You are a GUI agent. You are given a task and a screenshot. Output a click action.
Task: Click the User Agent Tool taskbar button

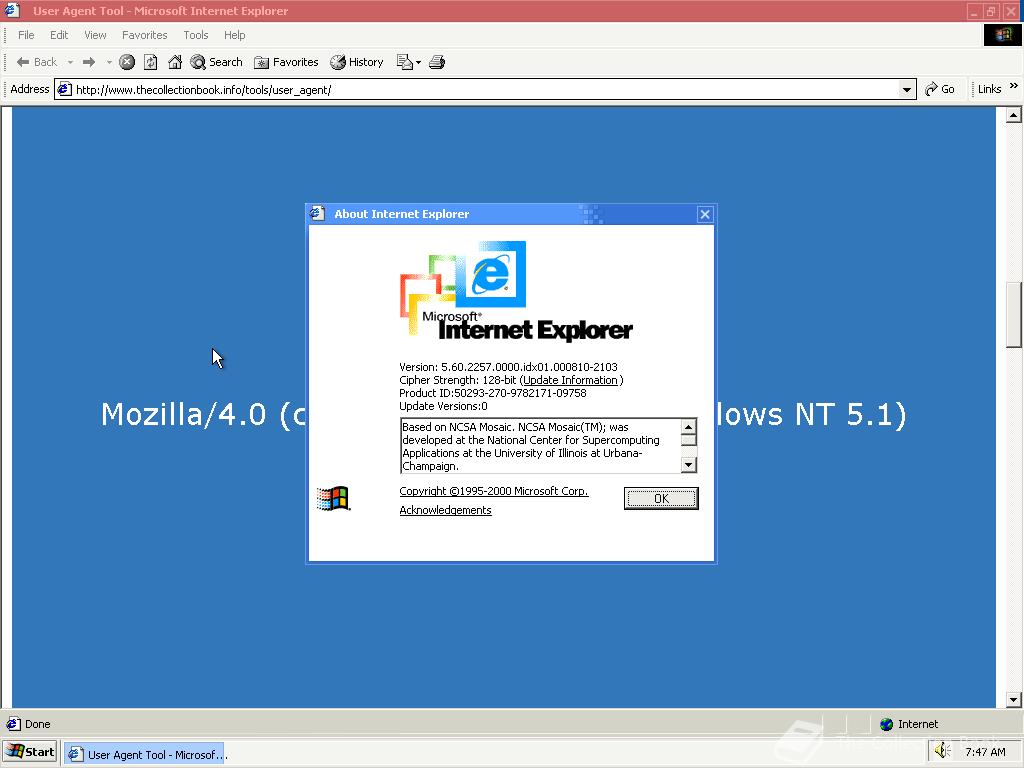click(144, 754)
